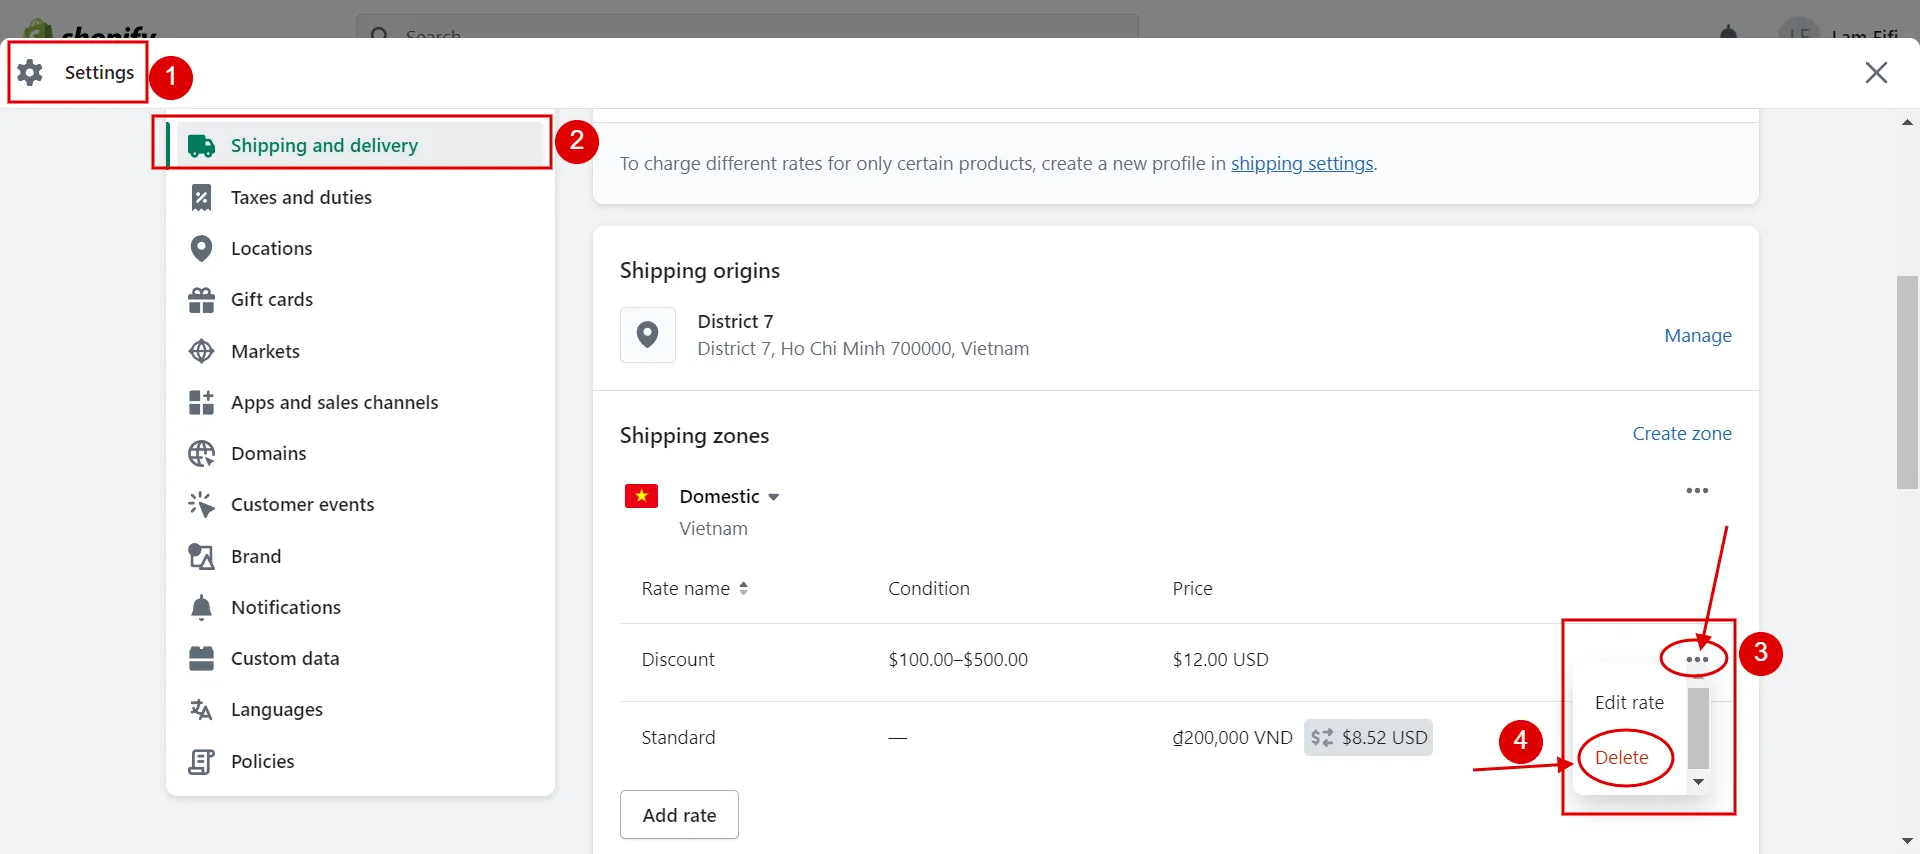The height and width of the screenshot is (854, 1920).
Task: Open the Discount rate three-dot menu
Action: pyautogui.click(x=1697, y=660)
